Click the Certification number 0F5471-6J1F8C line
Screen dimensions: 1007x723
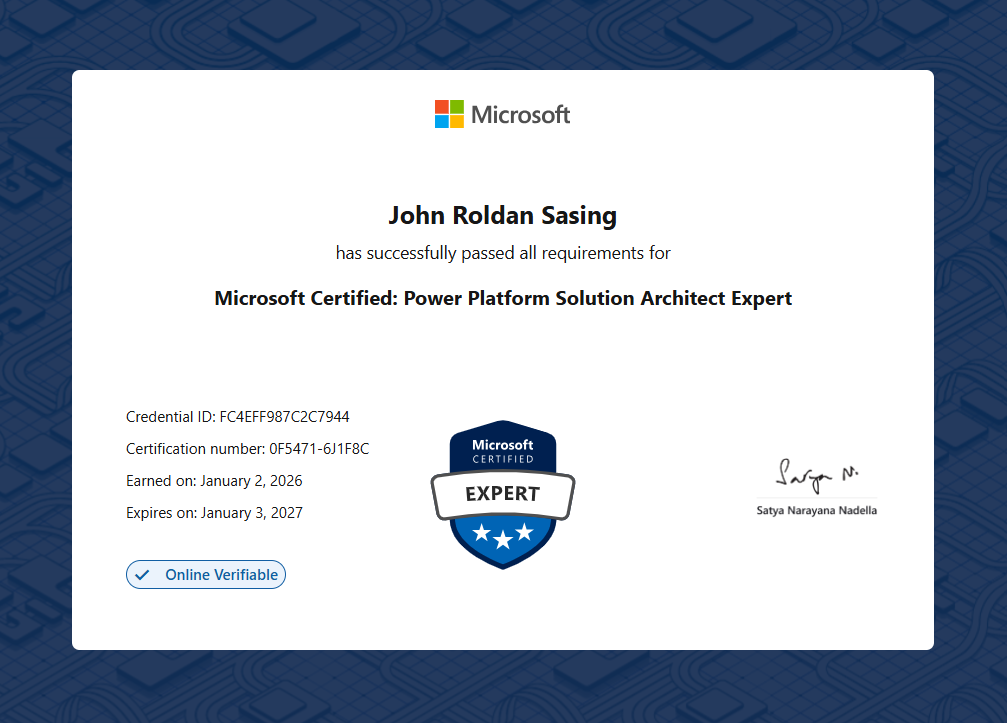pos(247,449)
